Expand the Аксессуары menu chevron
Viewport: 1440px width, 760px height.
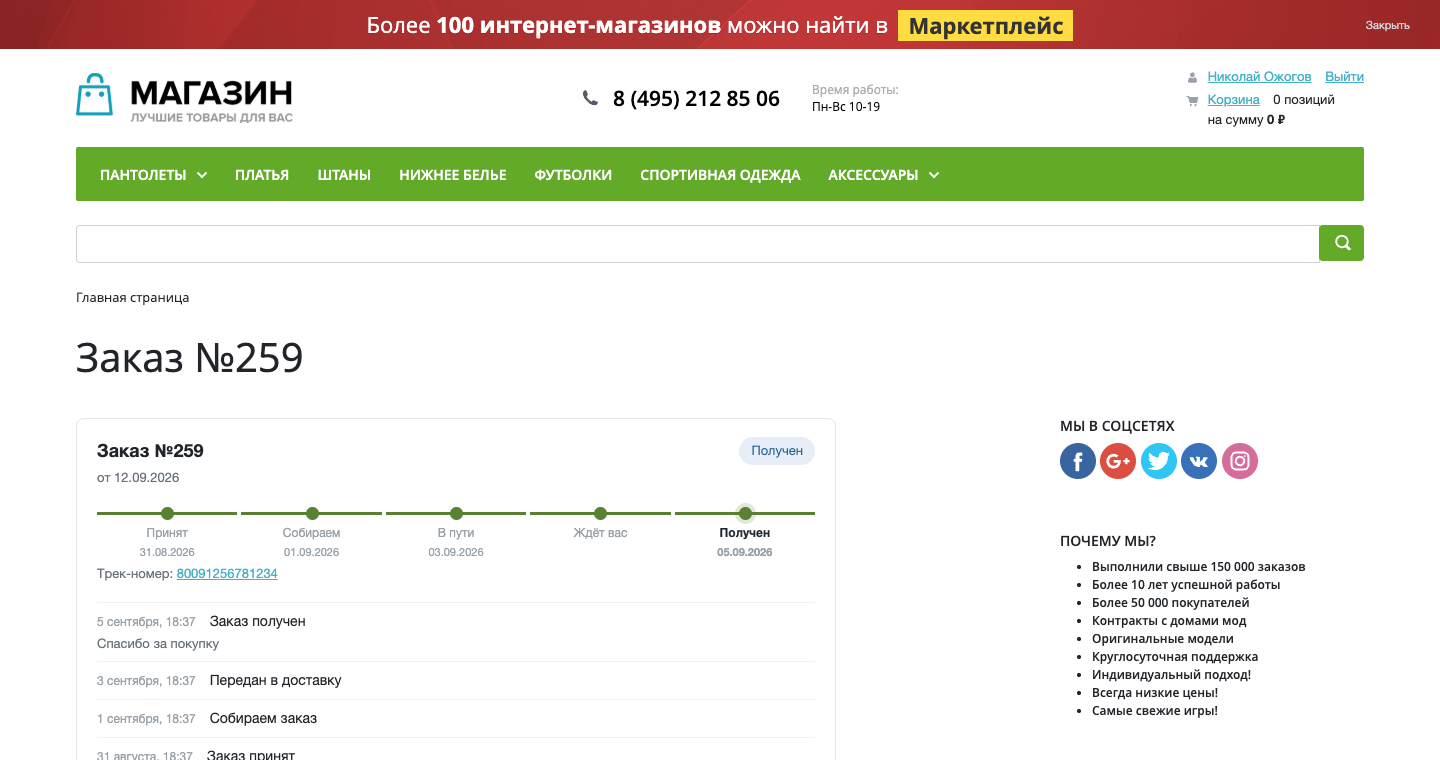coord(934,175)
